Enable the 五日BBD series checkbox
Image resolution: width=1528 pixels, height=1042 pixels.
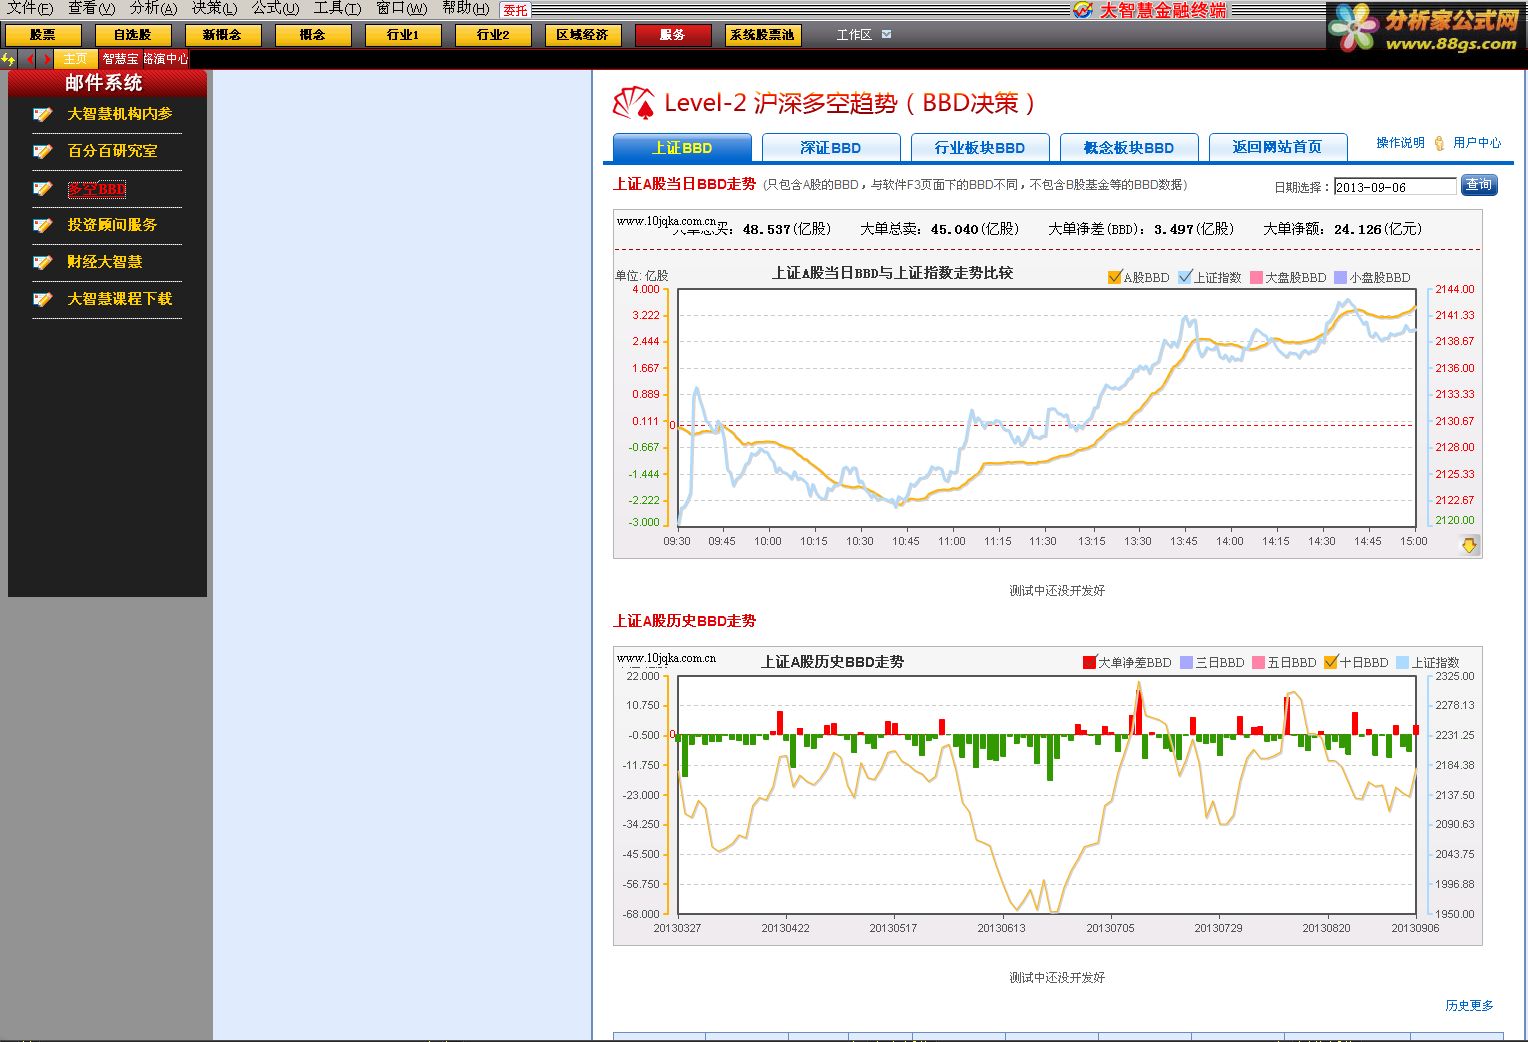(x=1258, y=662)
